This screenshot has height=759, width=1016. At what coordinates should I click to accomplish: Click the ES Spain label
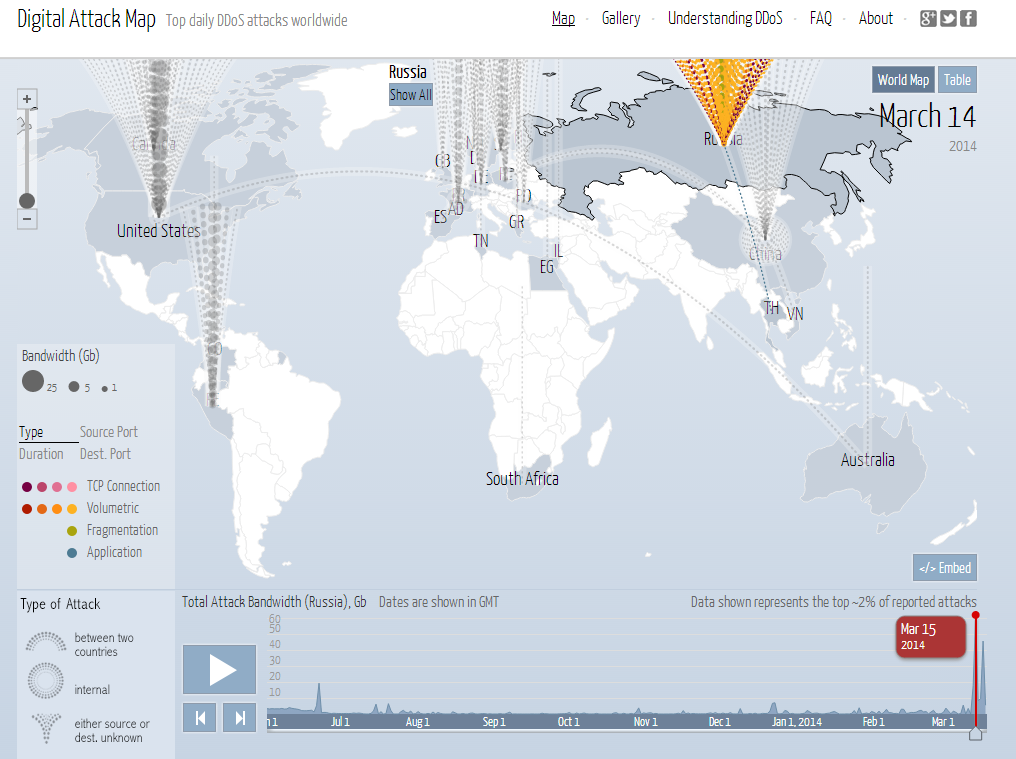pos(441,217)
